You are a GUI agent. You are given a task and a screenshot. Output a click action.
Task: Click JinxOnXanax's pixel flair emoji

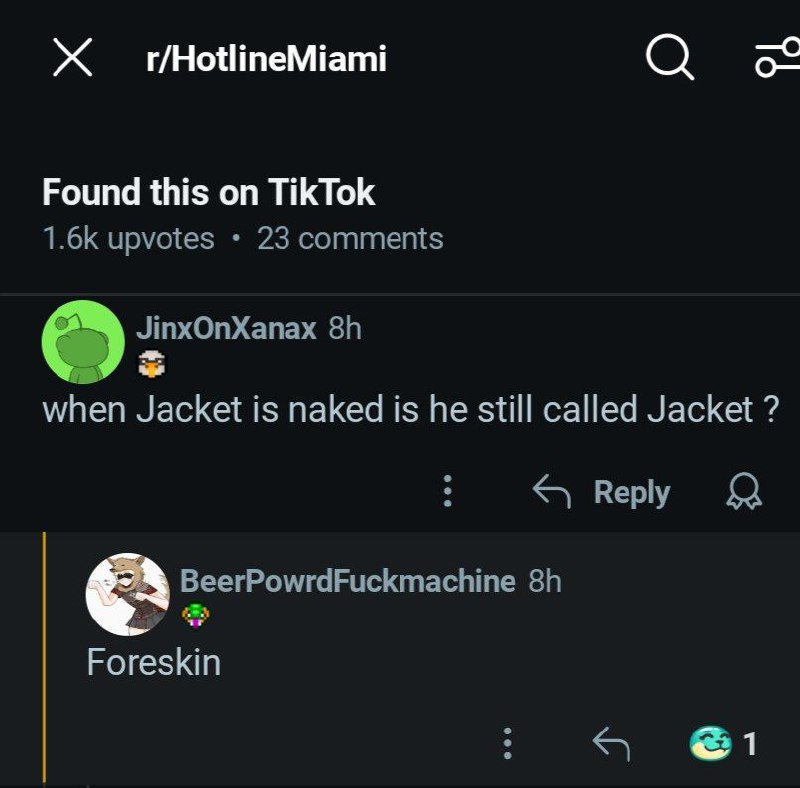[x=152, y=364]
